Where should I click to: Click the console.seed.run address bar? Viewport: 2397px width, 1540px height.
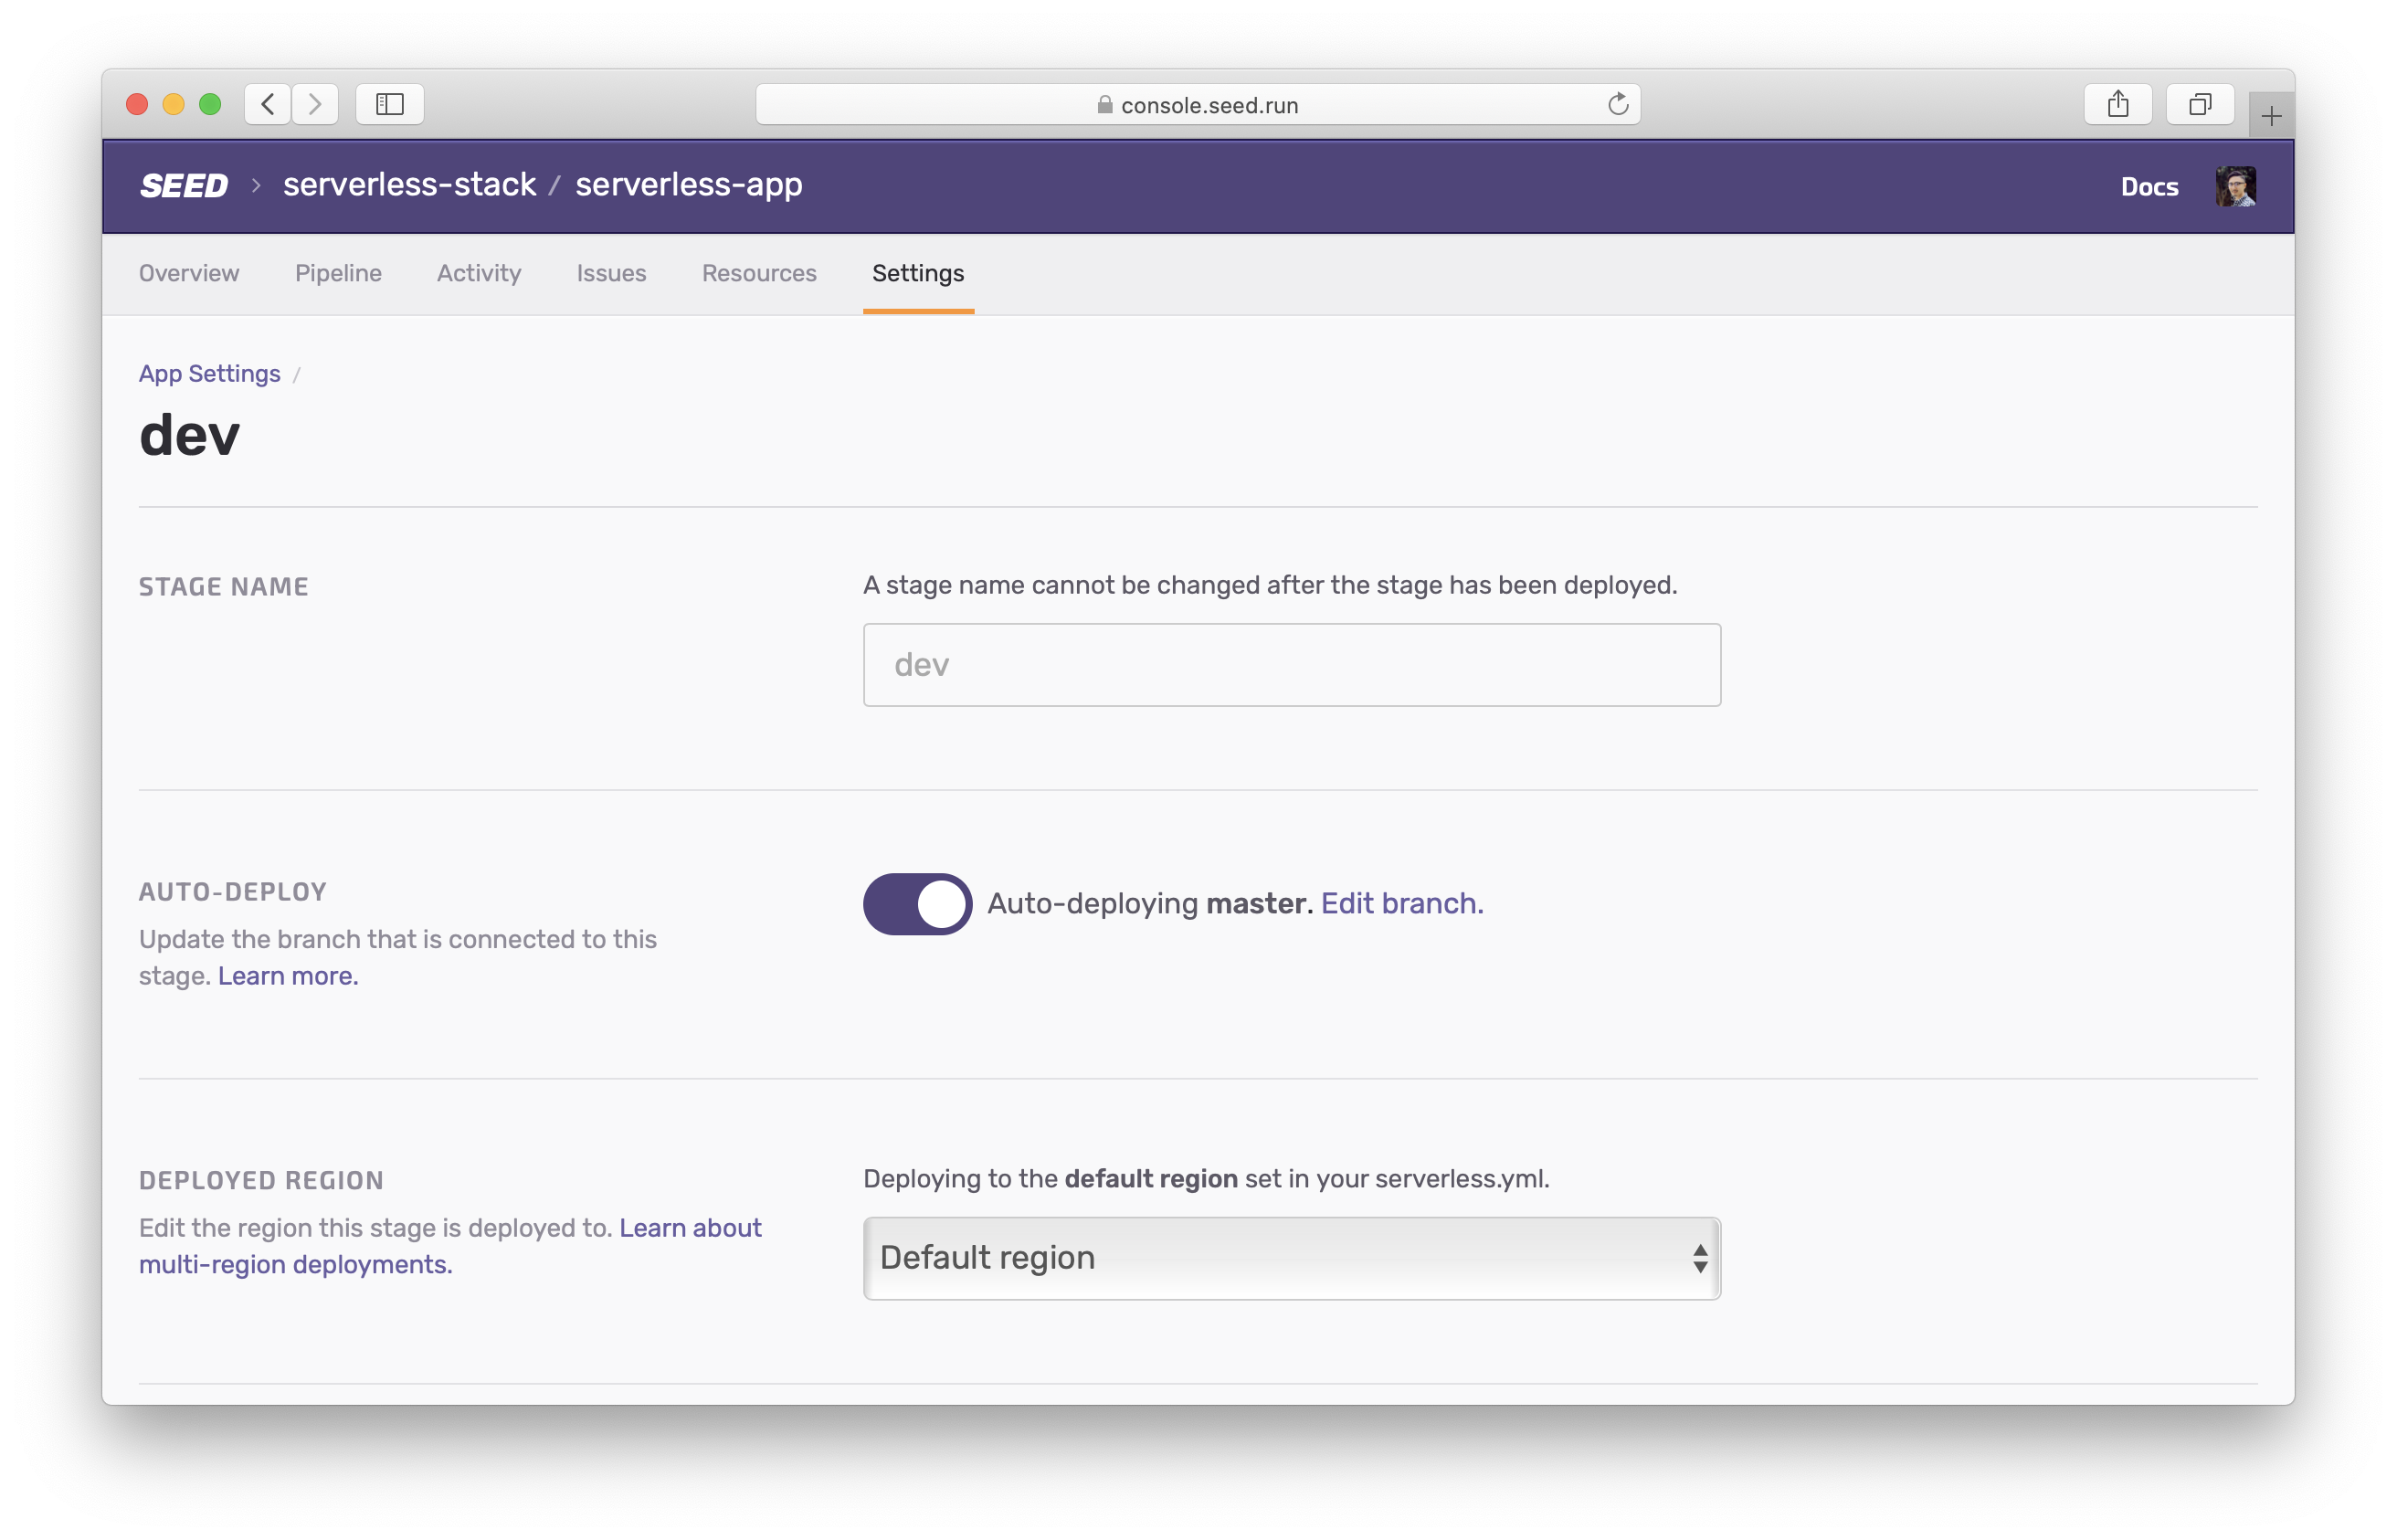(x=1197, y=105)
